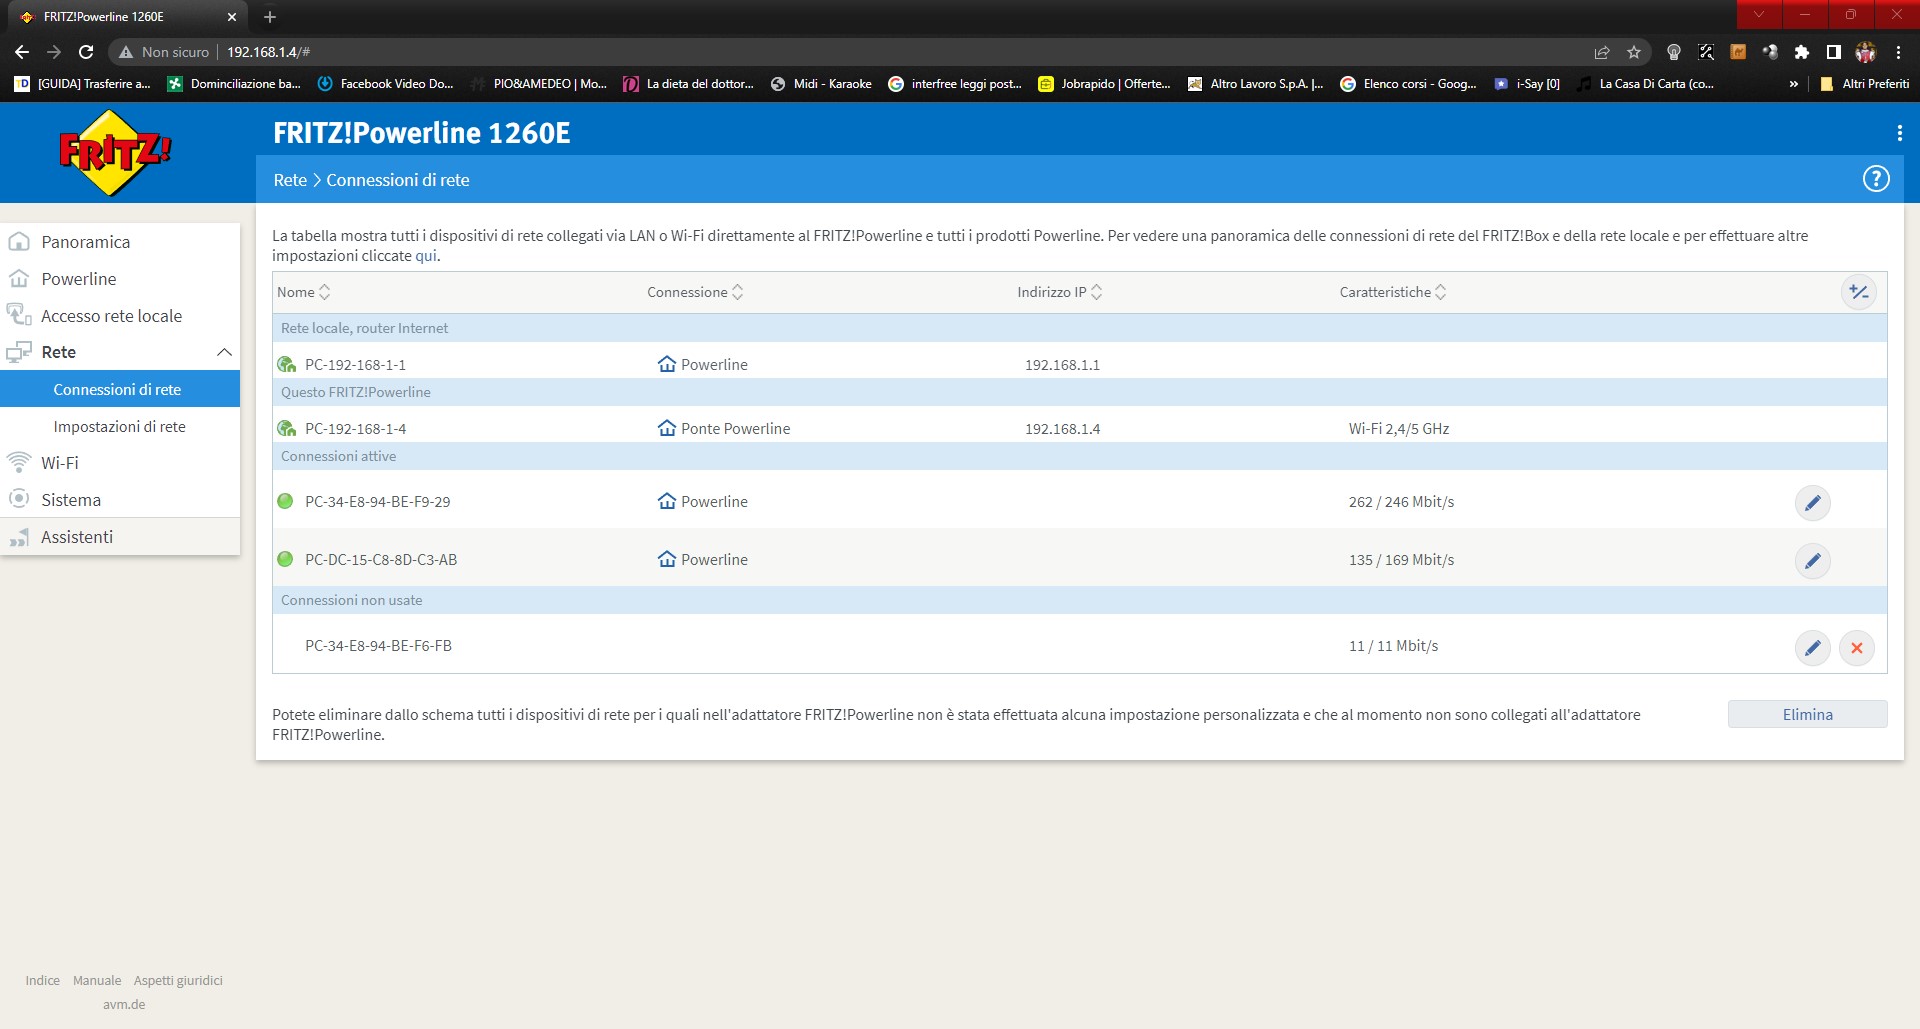Visit the avm.de footer link
The image size is (1920, 1029).
click(x=124, y=1004)
